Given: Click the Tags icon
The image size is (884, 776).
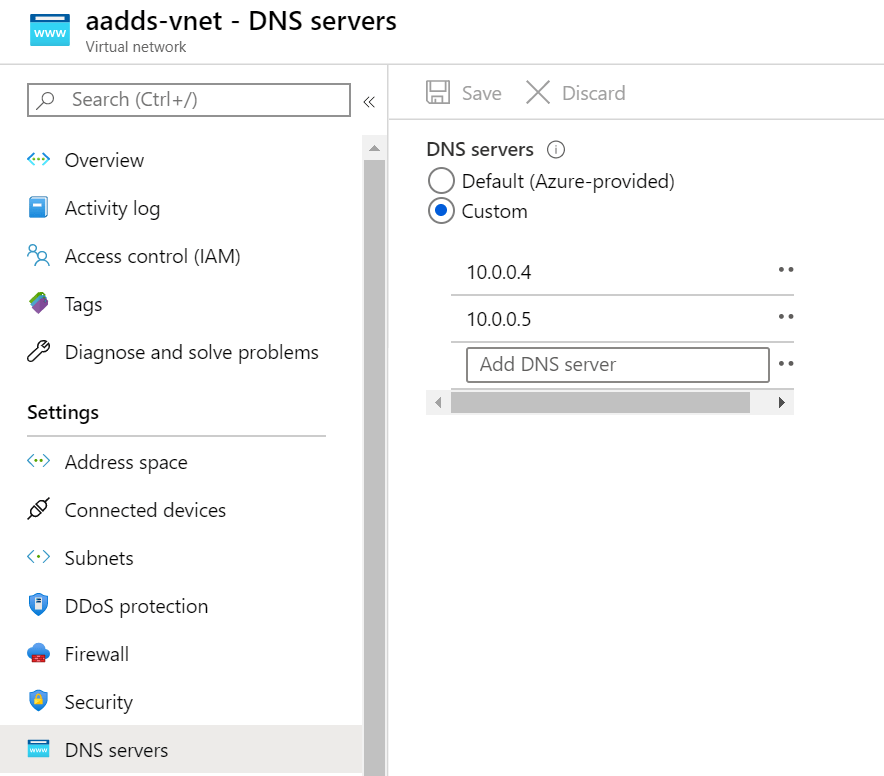Looking at the screenshot, I should click(38, 304).
